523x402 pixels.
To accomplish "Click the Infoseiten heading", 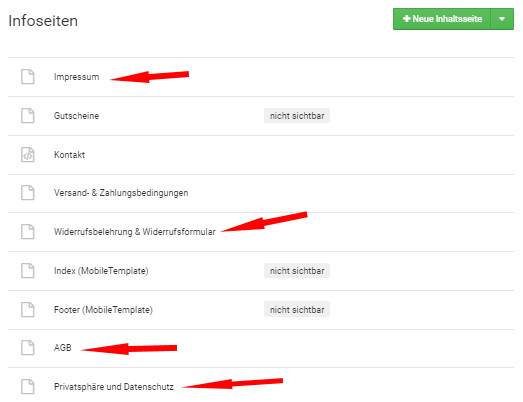I will (x=43, y=21).
